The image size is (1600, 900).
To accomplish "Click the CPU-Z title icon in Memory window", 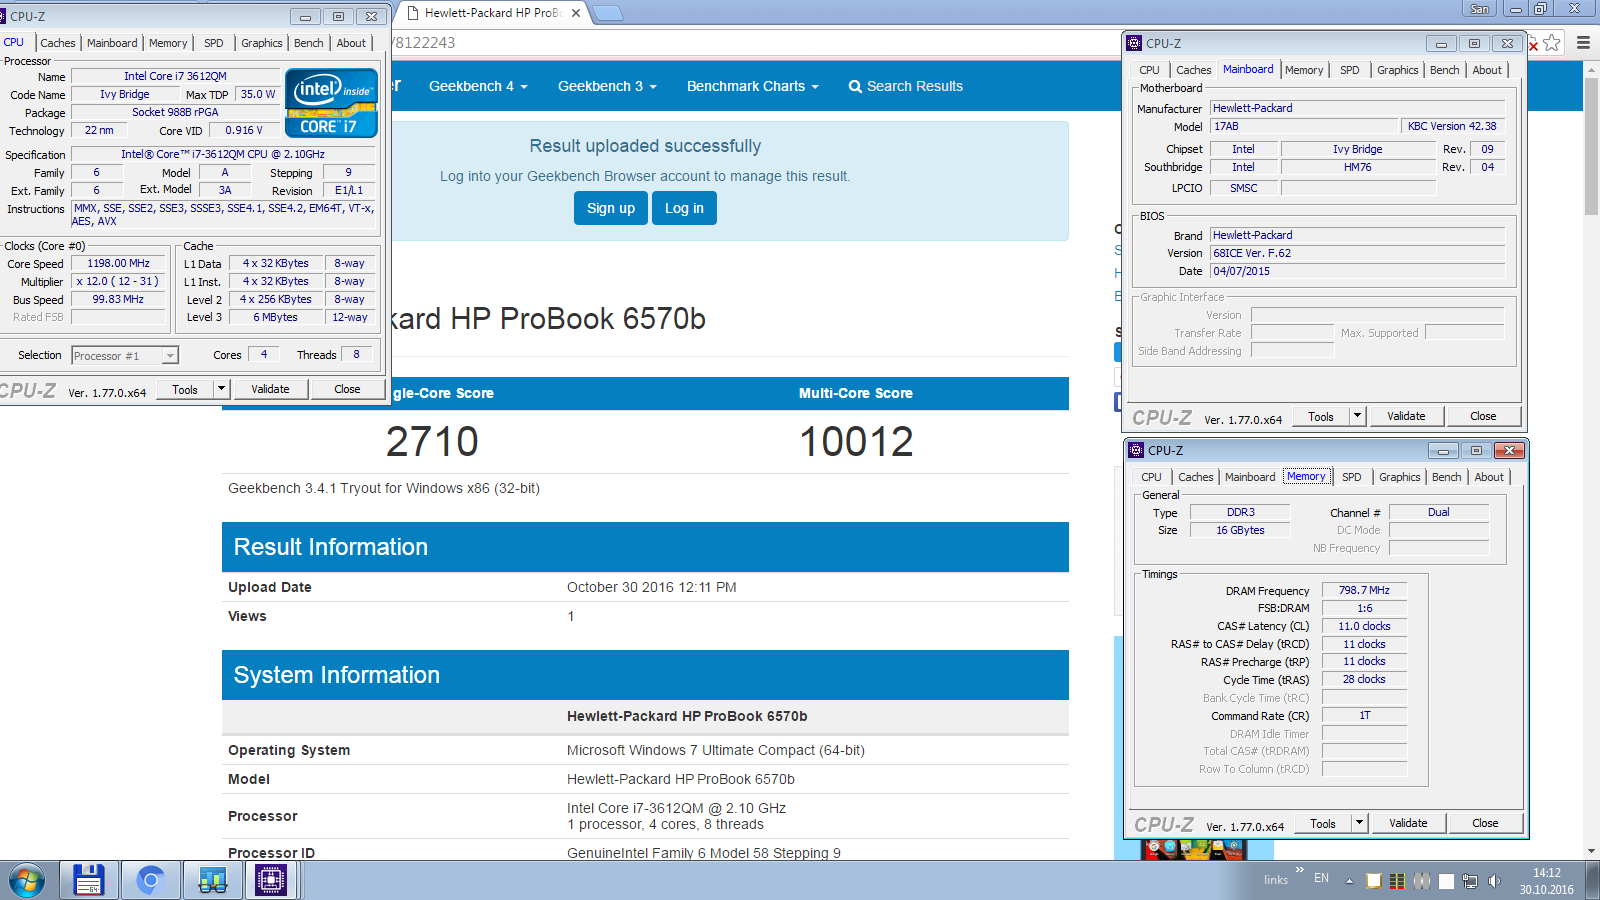I will (1136, 450).
